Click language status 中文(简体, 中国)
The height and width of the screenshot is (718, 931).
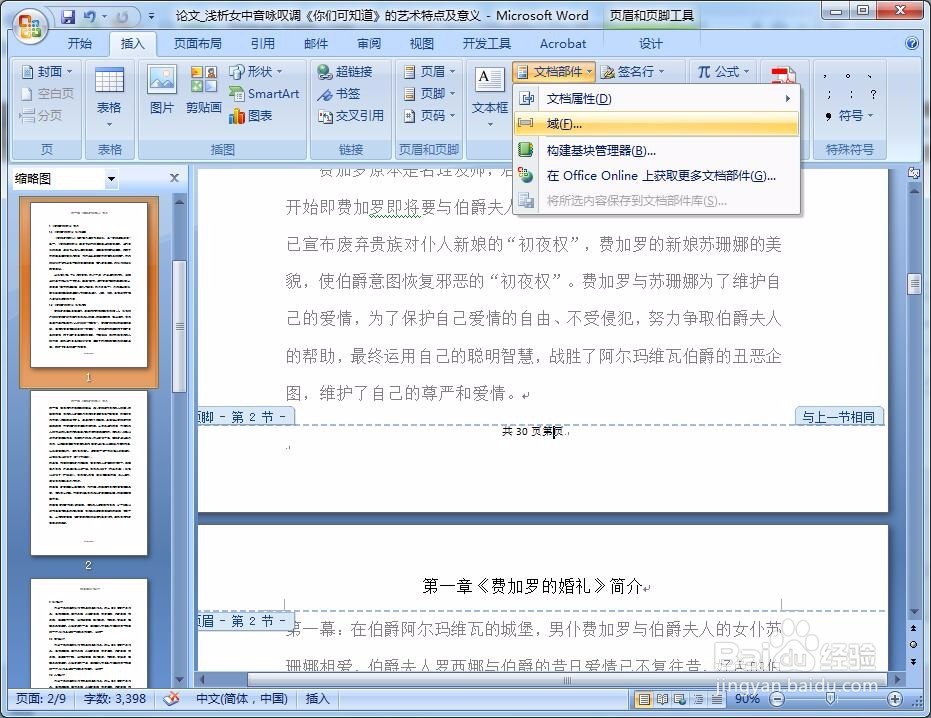242,698
